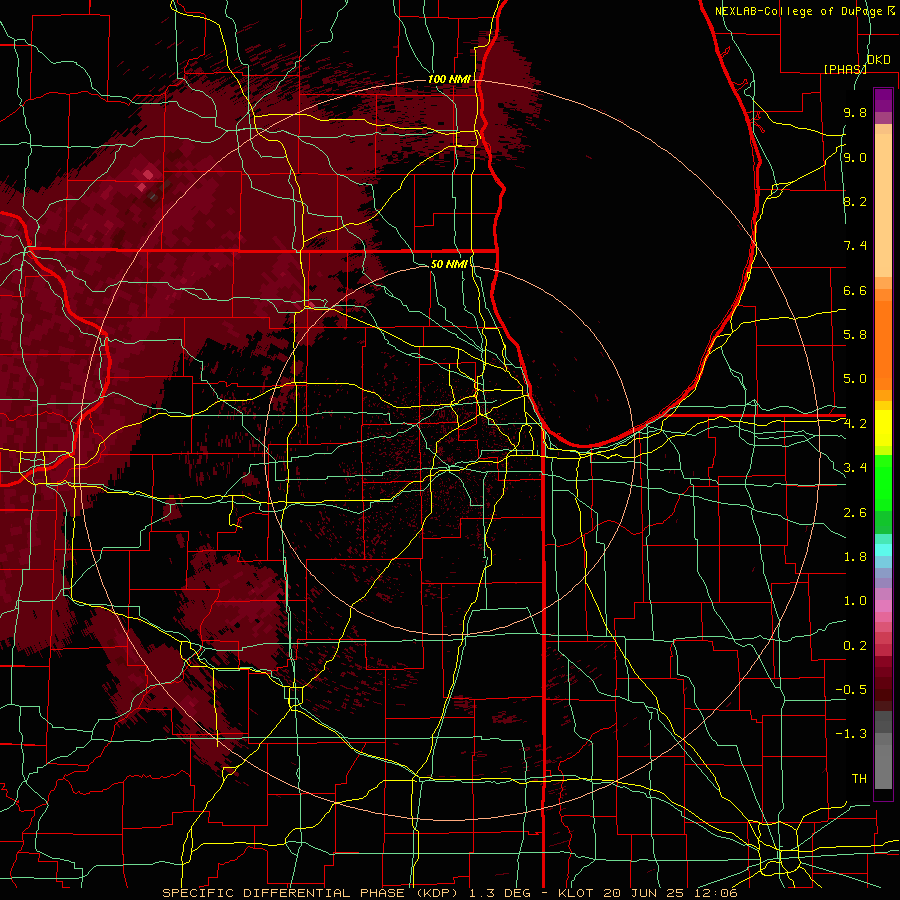
Task: Click the 9.8 value on the scale
Action: [855, 112]
